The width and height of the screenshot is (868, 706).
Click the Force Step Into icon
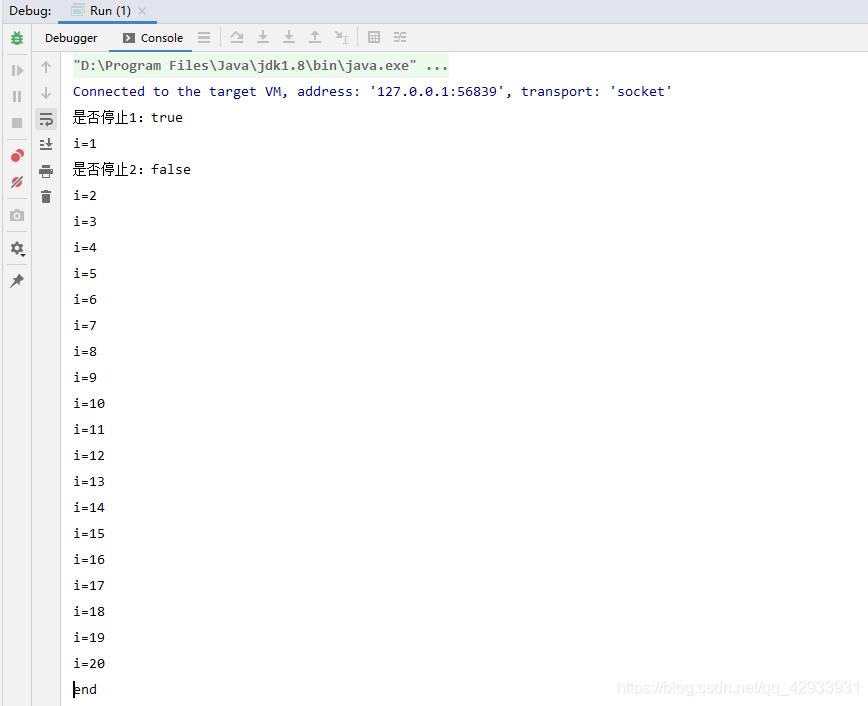289,37
